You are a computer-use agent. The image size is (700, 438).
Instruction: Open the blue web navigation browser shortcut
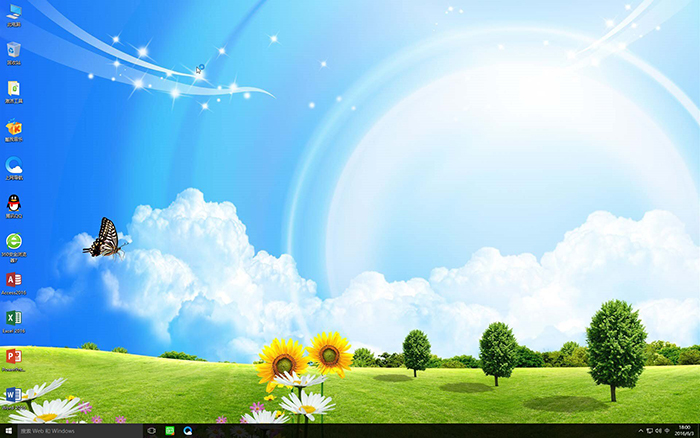click(14, 165)
